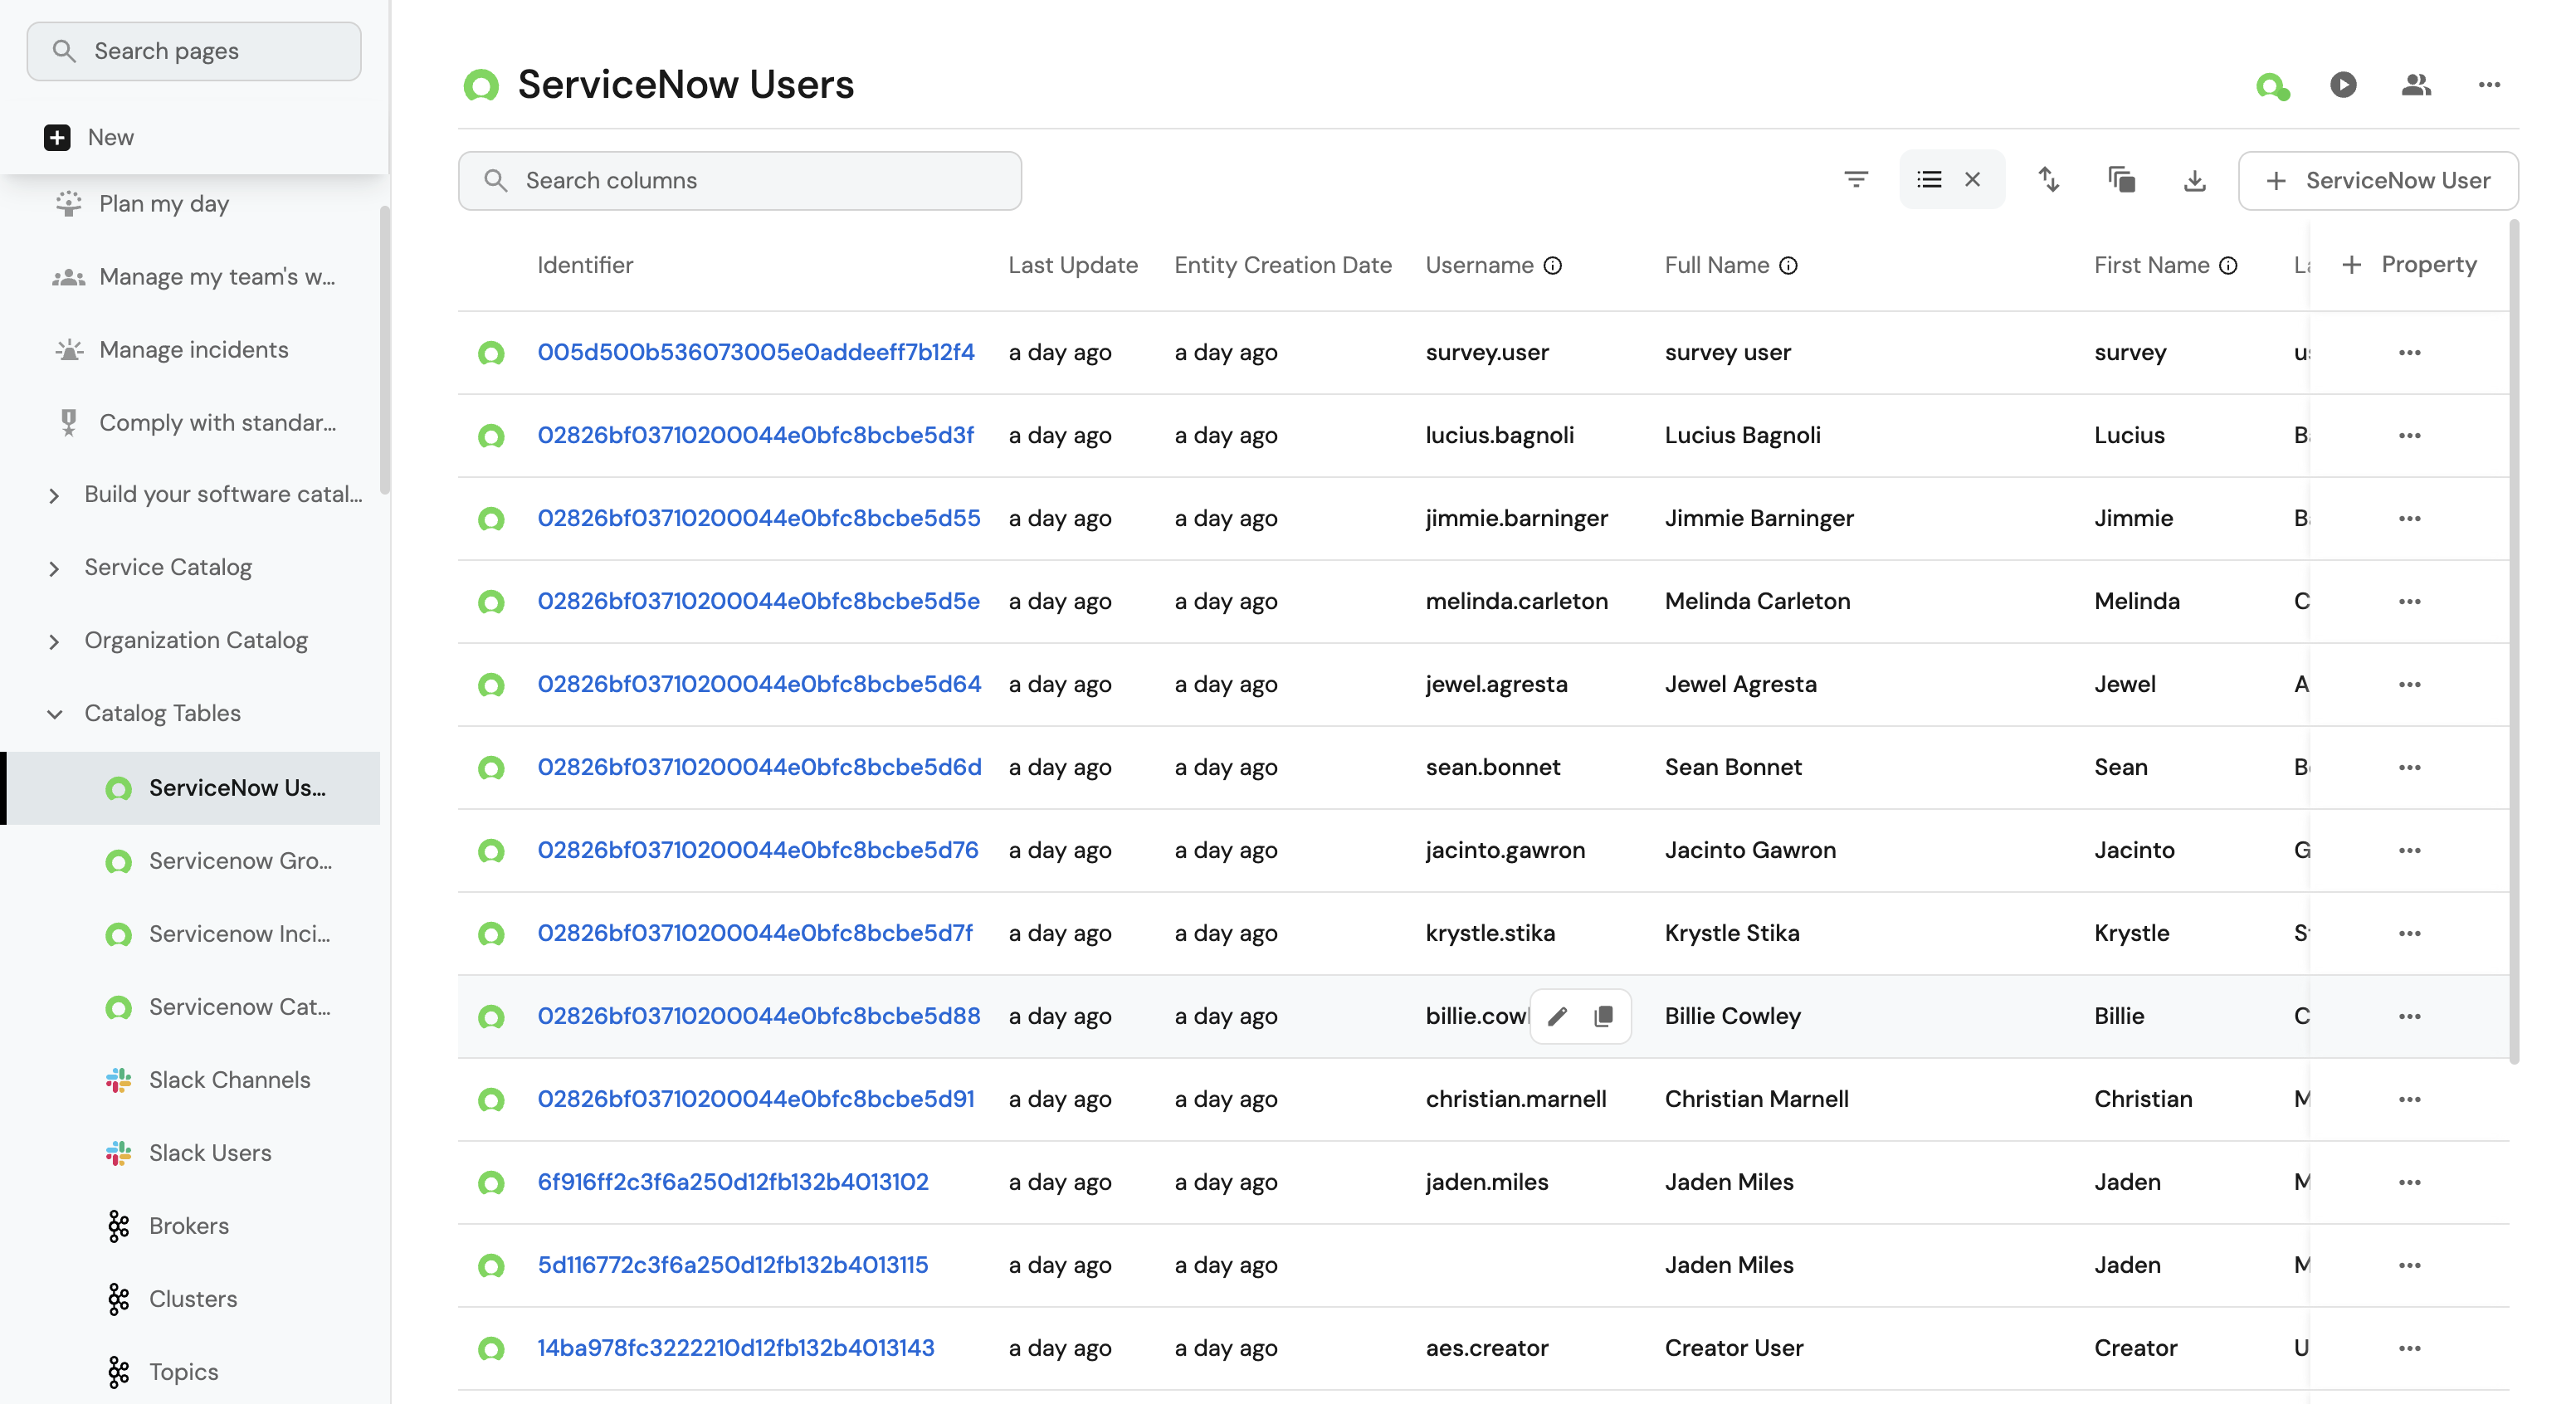The height and width of the screenshot is (1404, 2576).
Task: Click the sort arrows icon
Action: pyautogui.click(x=2049, y=180)
